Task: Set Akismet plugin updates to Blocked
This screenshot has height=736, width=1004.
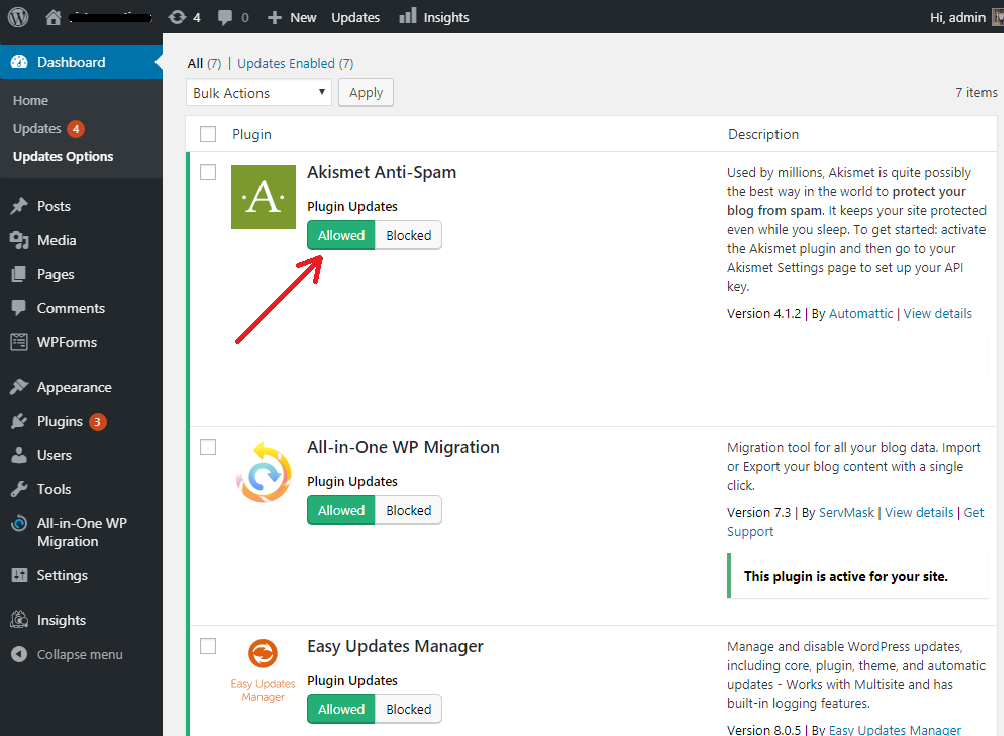Action: point(409,235)
